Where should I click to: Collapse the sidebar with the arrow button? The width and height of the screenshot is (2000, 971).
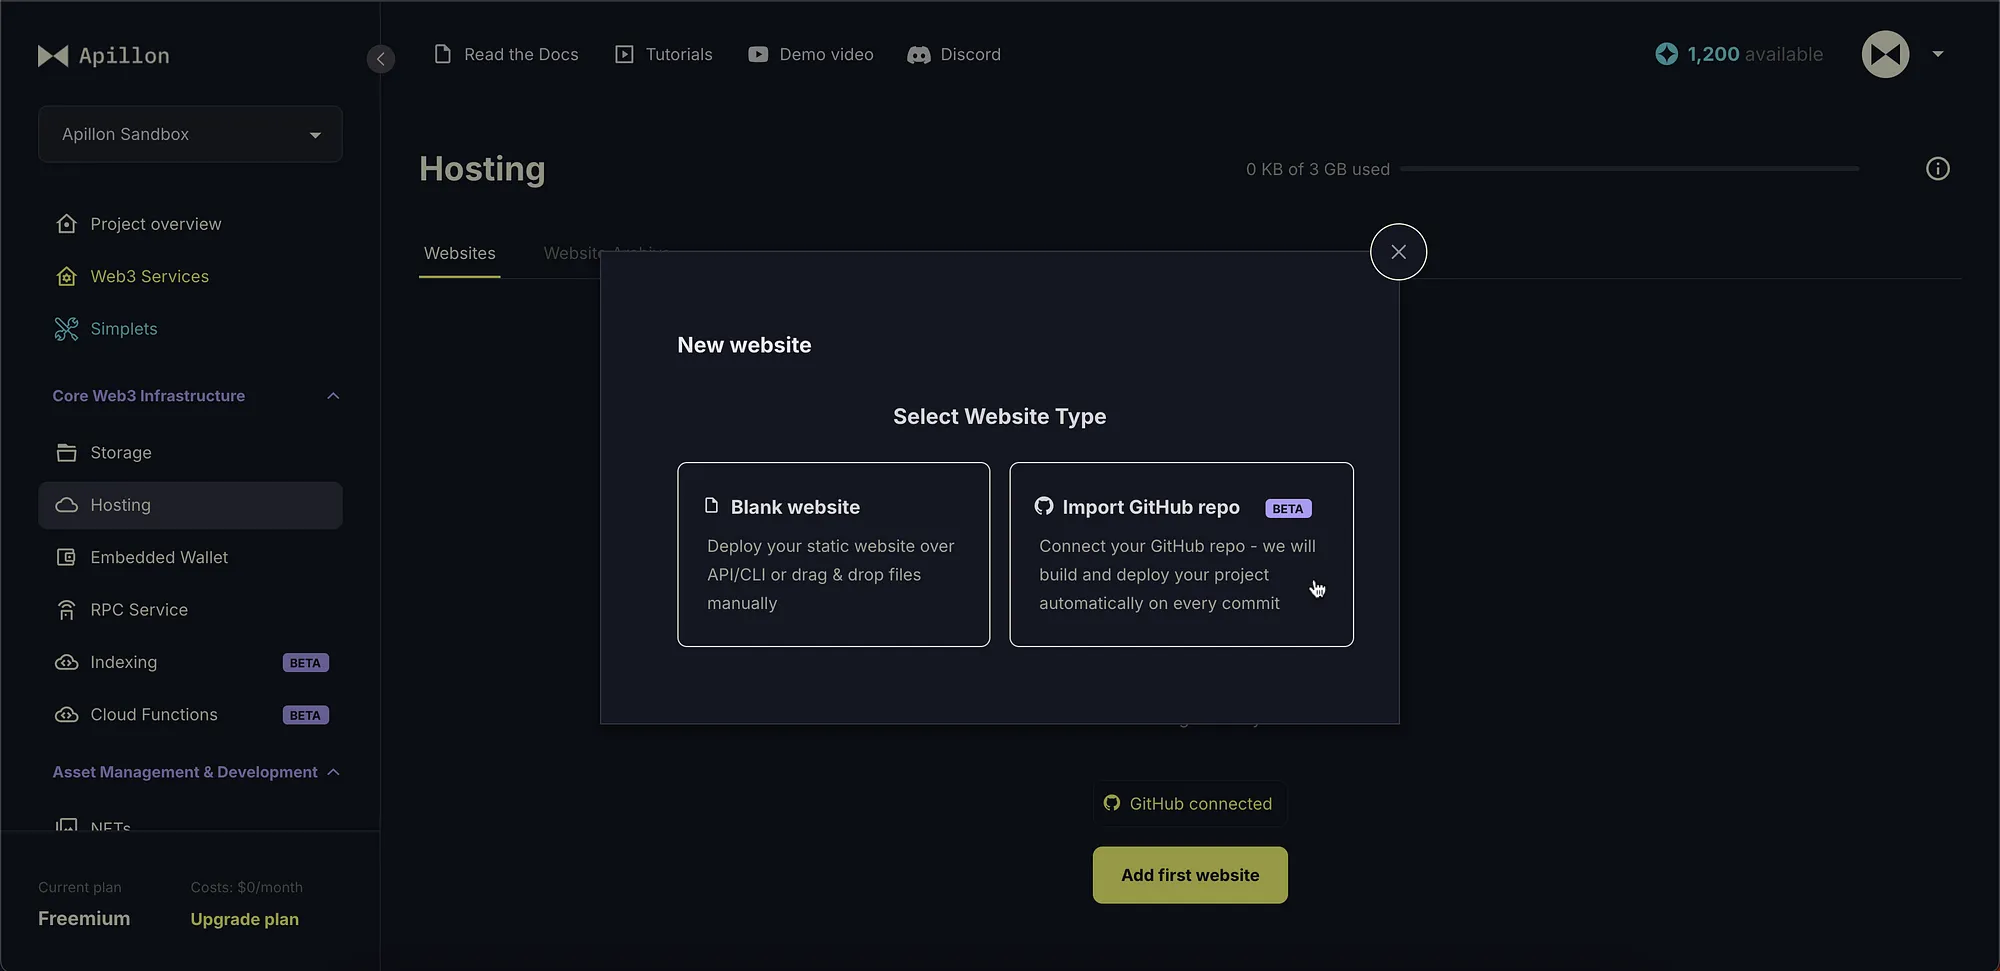[381, 59]
